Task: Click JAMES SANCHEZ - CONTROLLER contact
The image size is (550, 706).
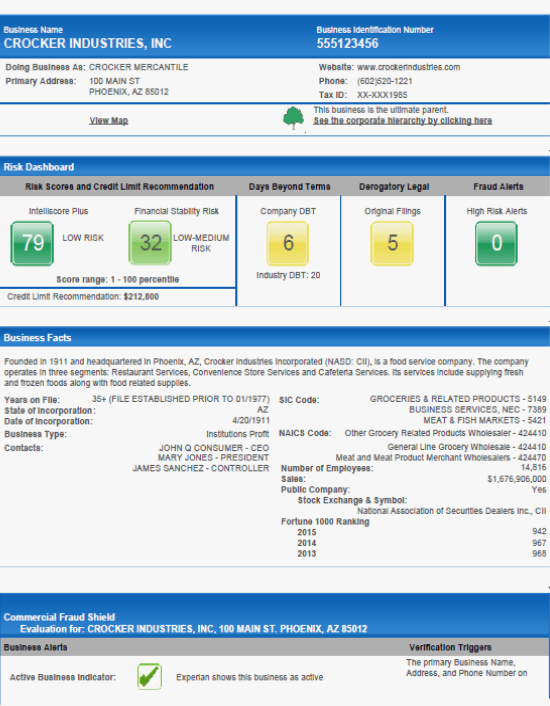Action: pos(201,468)
